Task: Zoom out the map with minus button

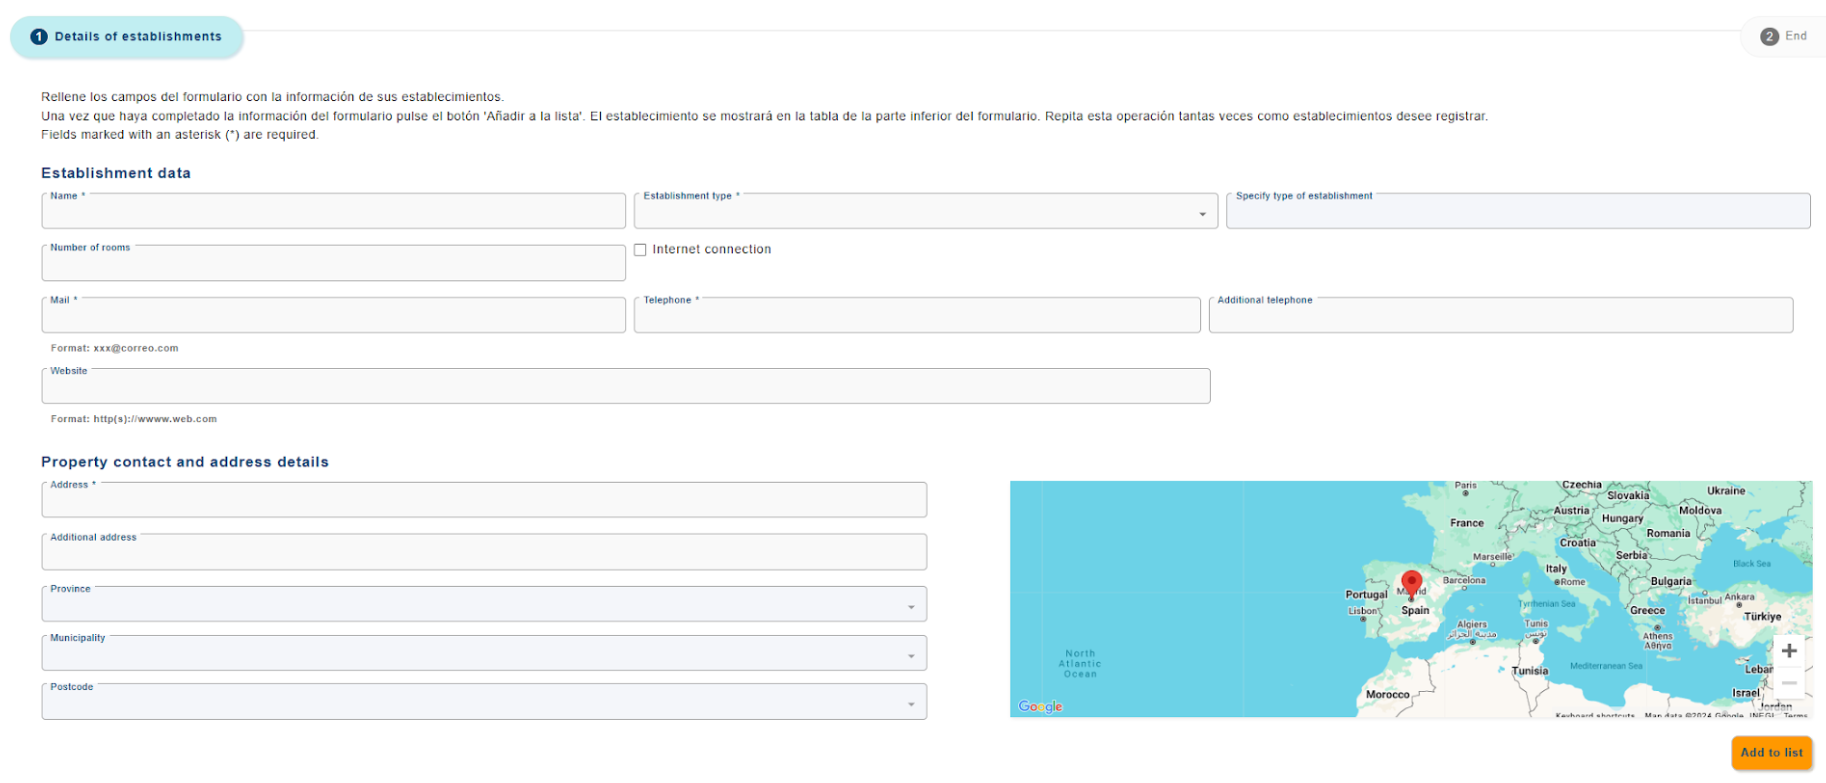Action: (1789, 683)
